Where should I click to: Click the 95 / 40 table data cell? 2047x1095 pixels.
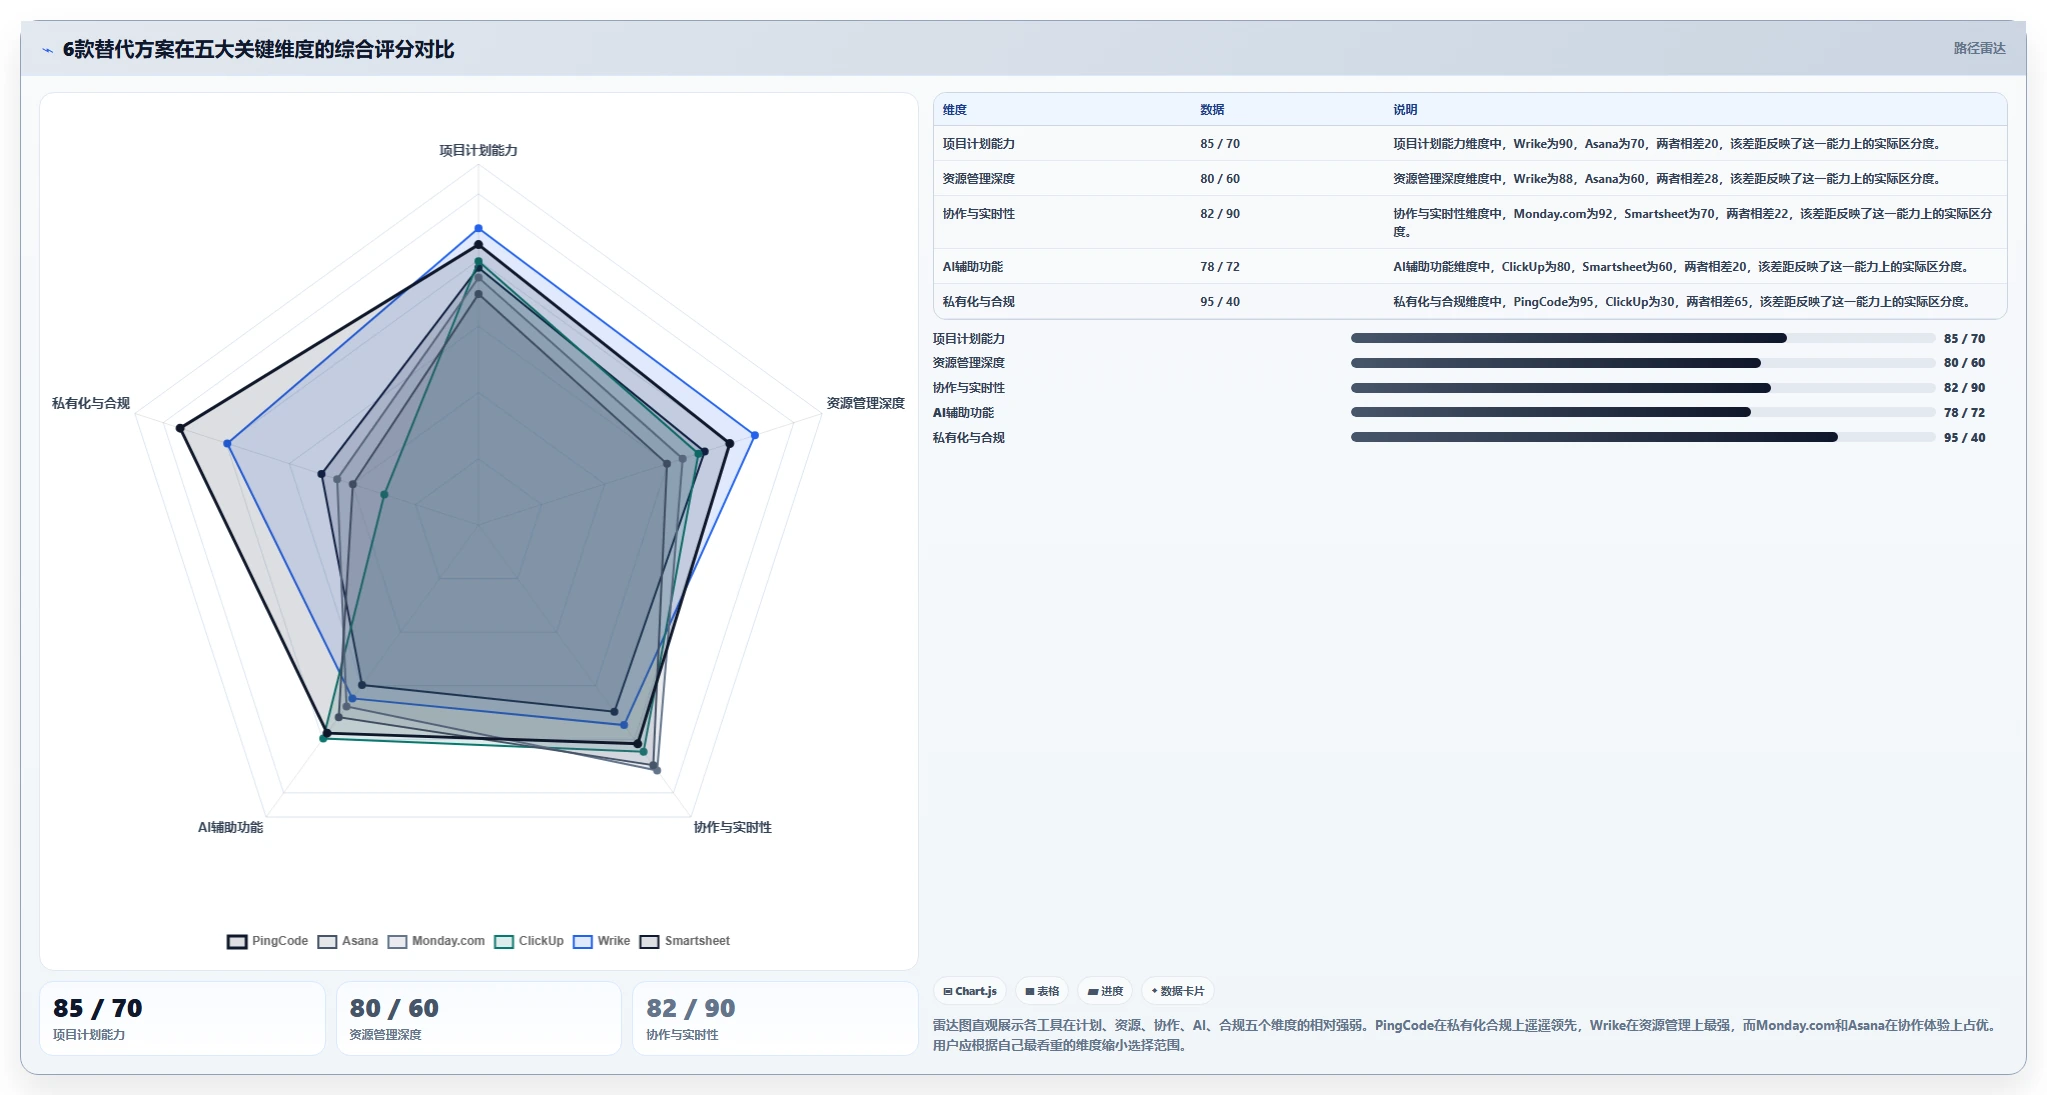[x=1220, y=302]
